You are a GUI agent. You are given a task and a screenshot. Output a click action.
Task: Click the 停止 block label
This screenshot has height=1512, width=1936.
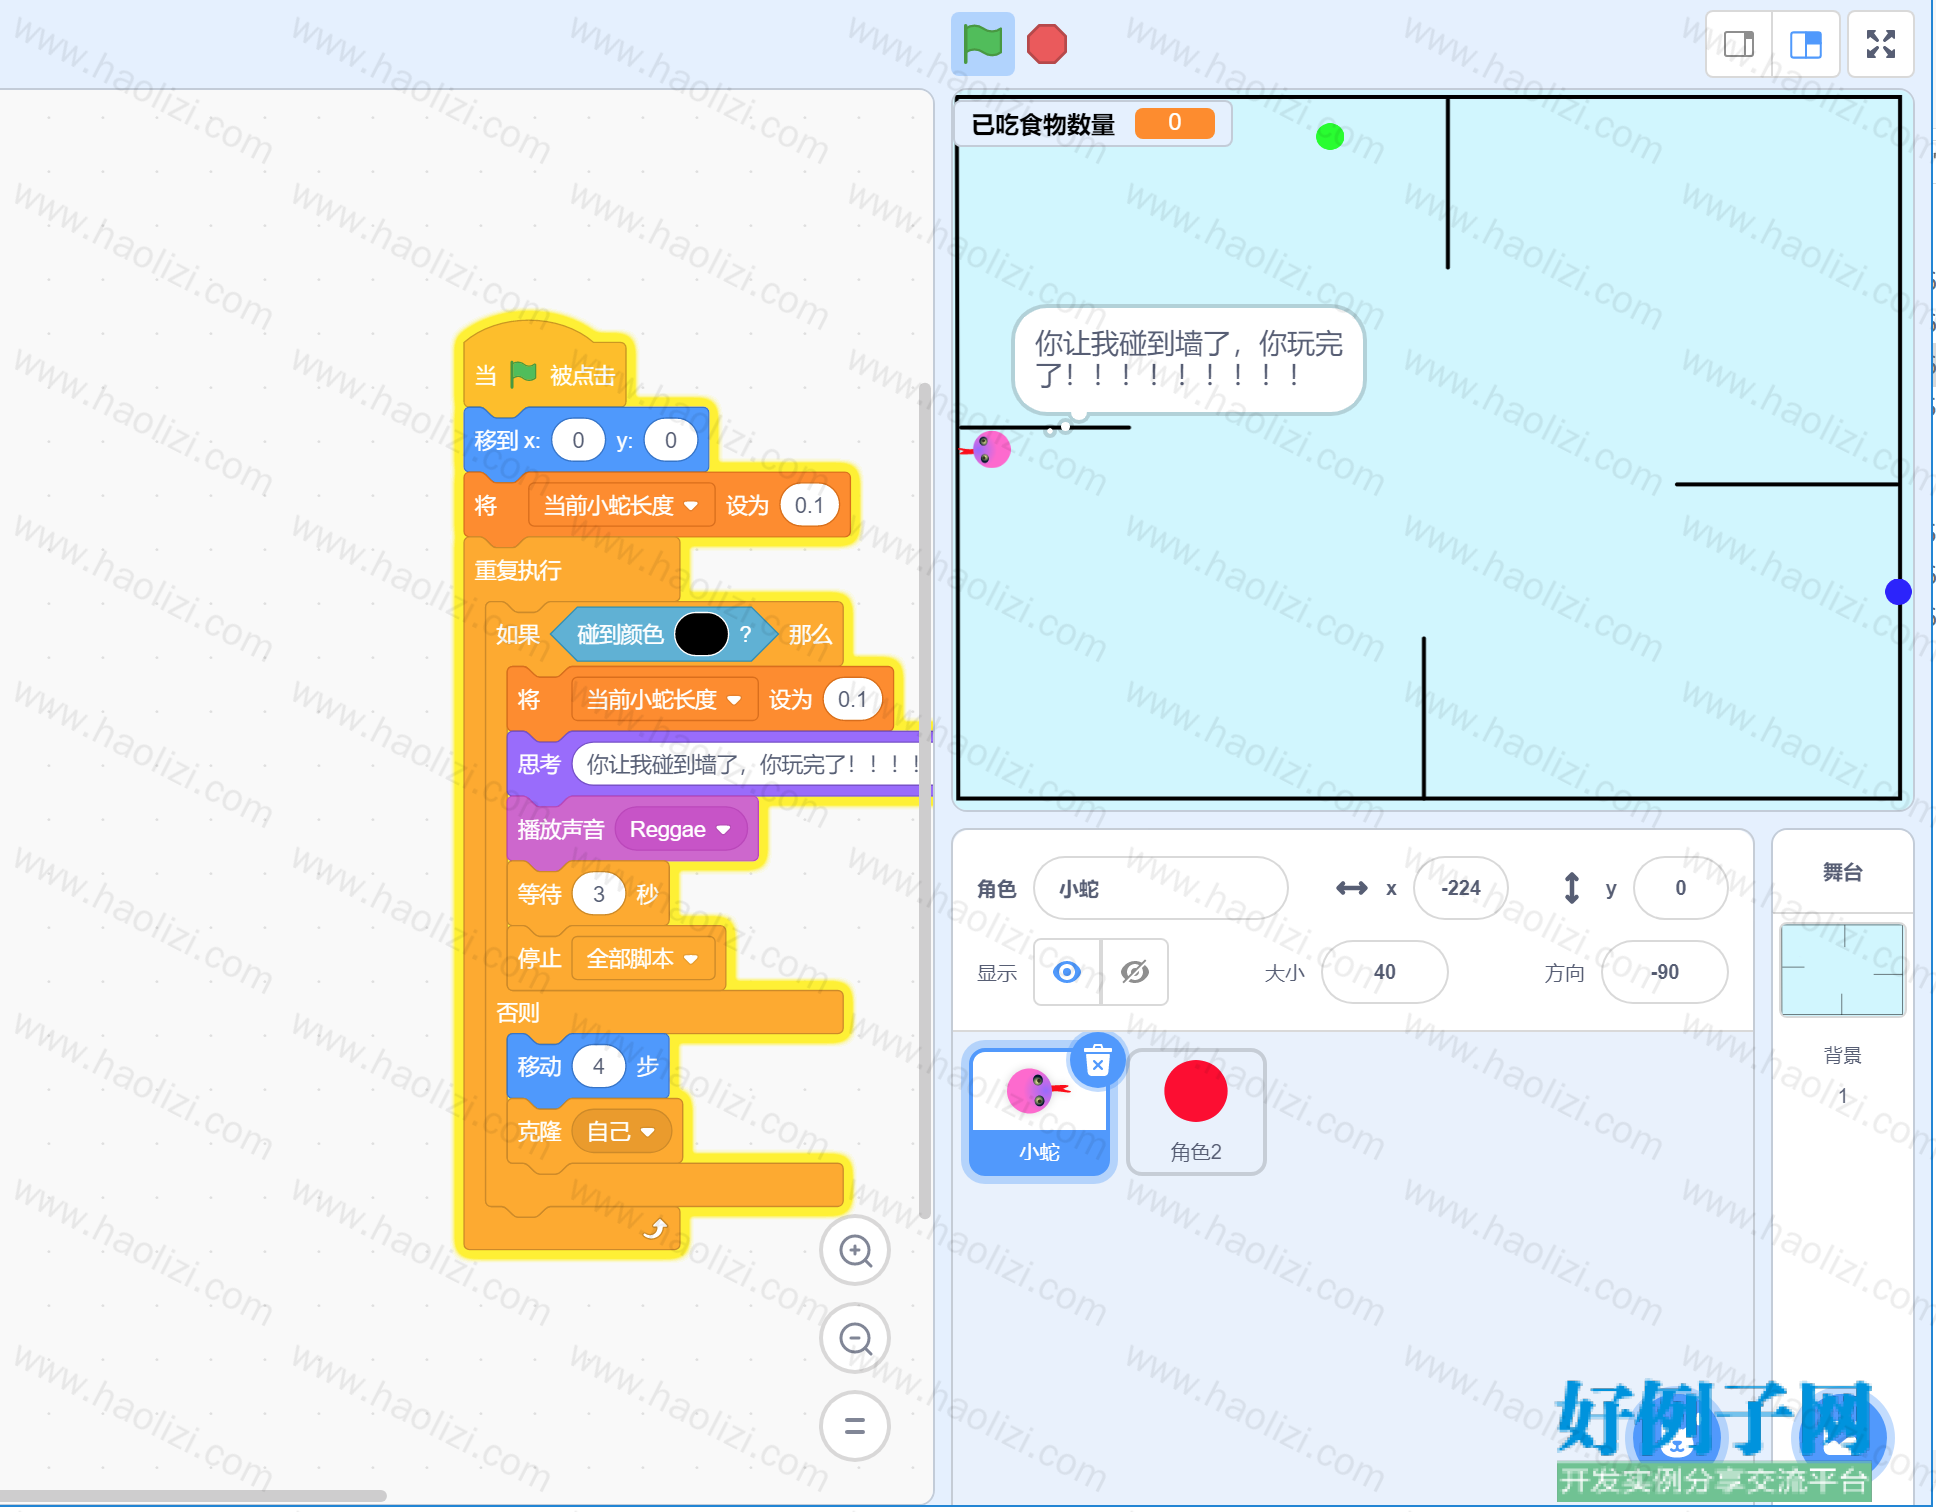click(x=539, y=959)
